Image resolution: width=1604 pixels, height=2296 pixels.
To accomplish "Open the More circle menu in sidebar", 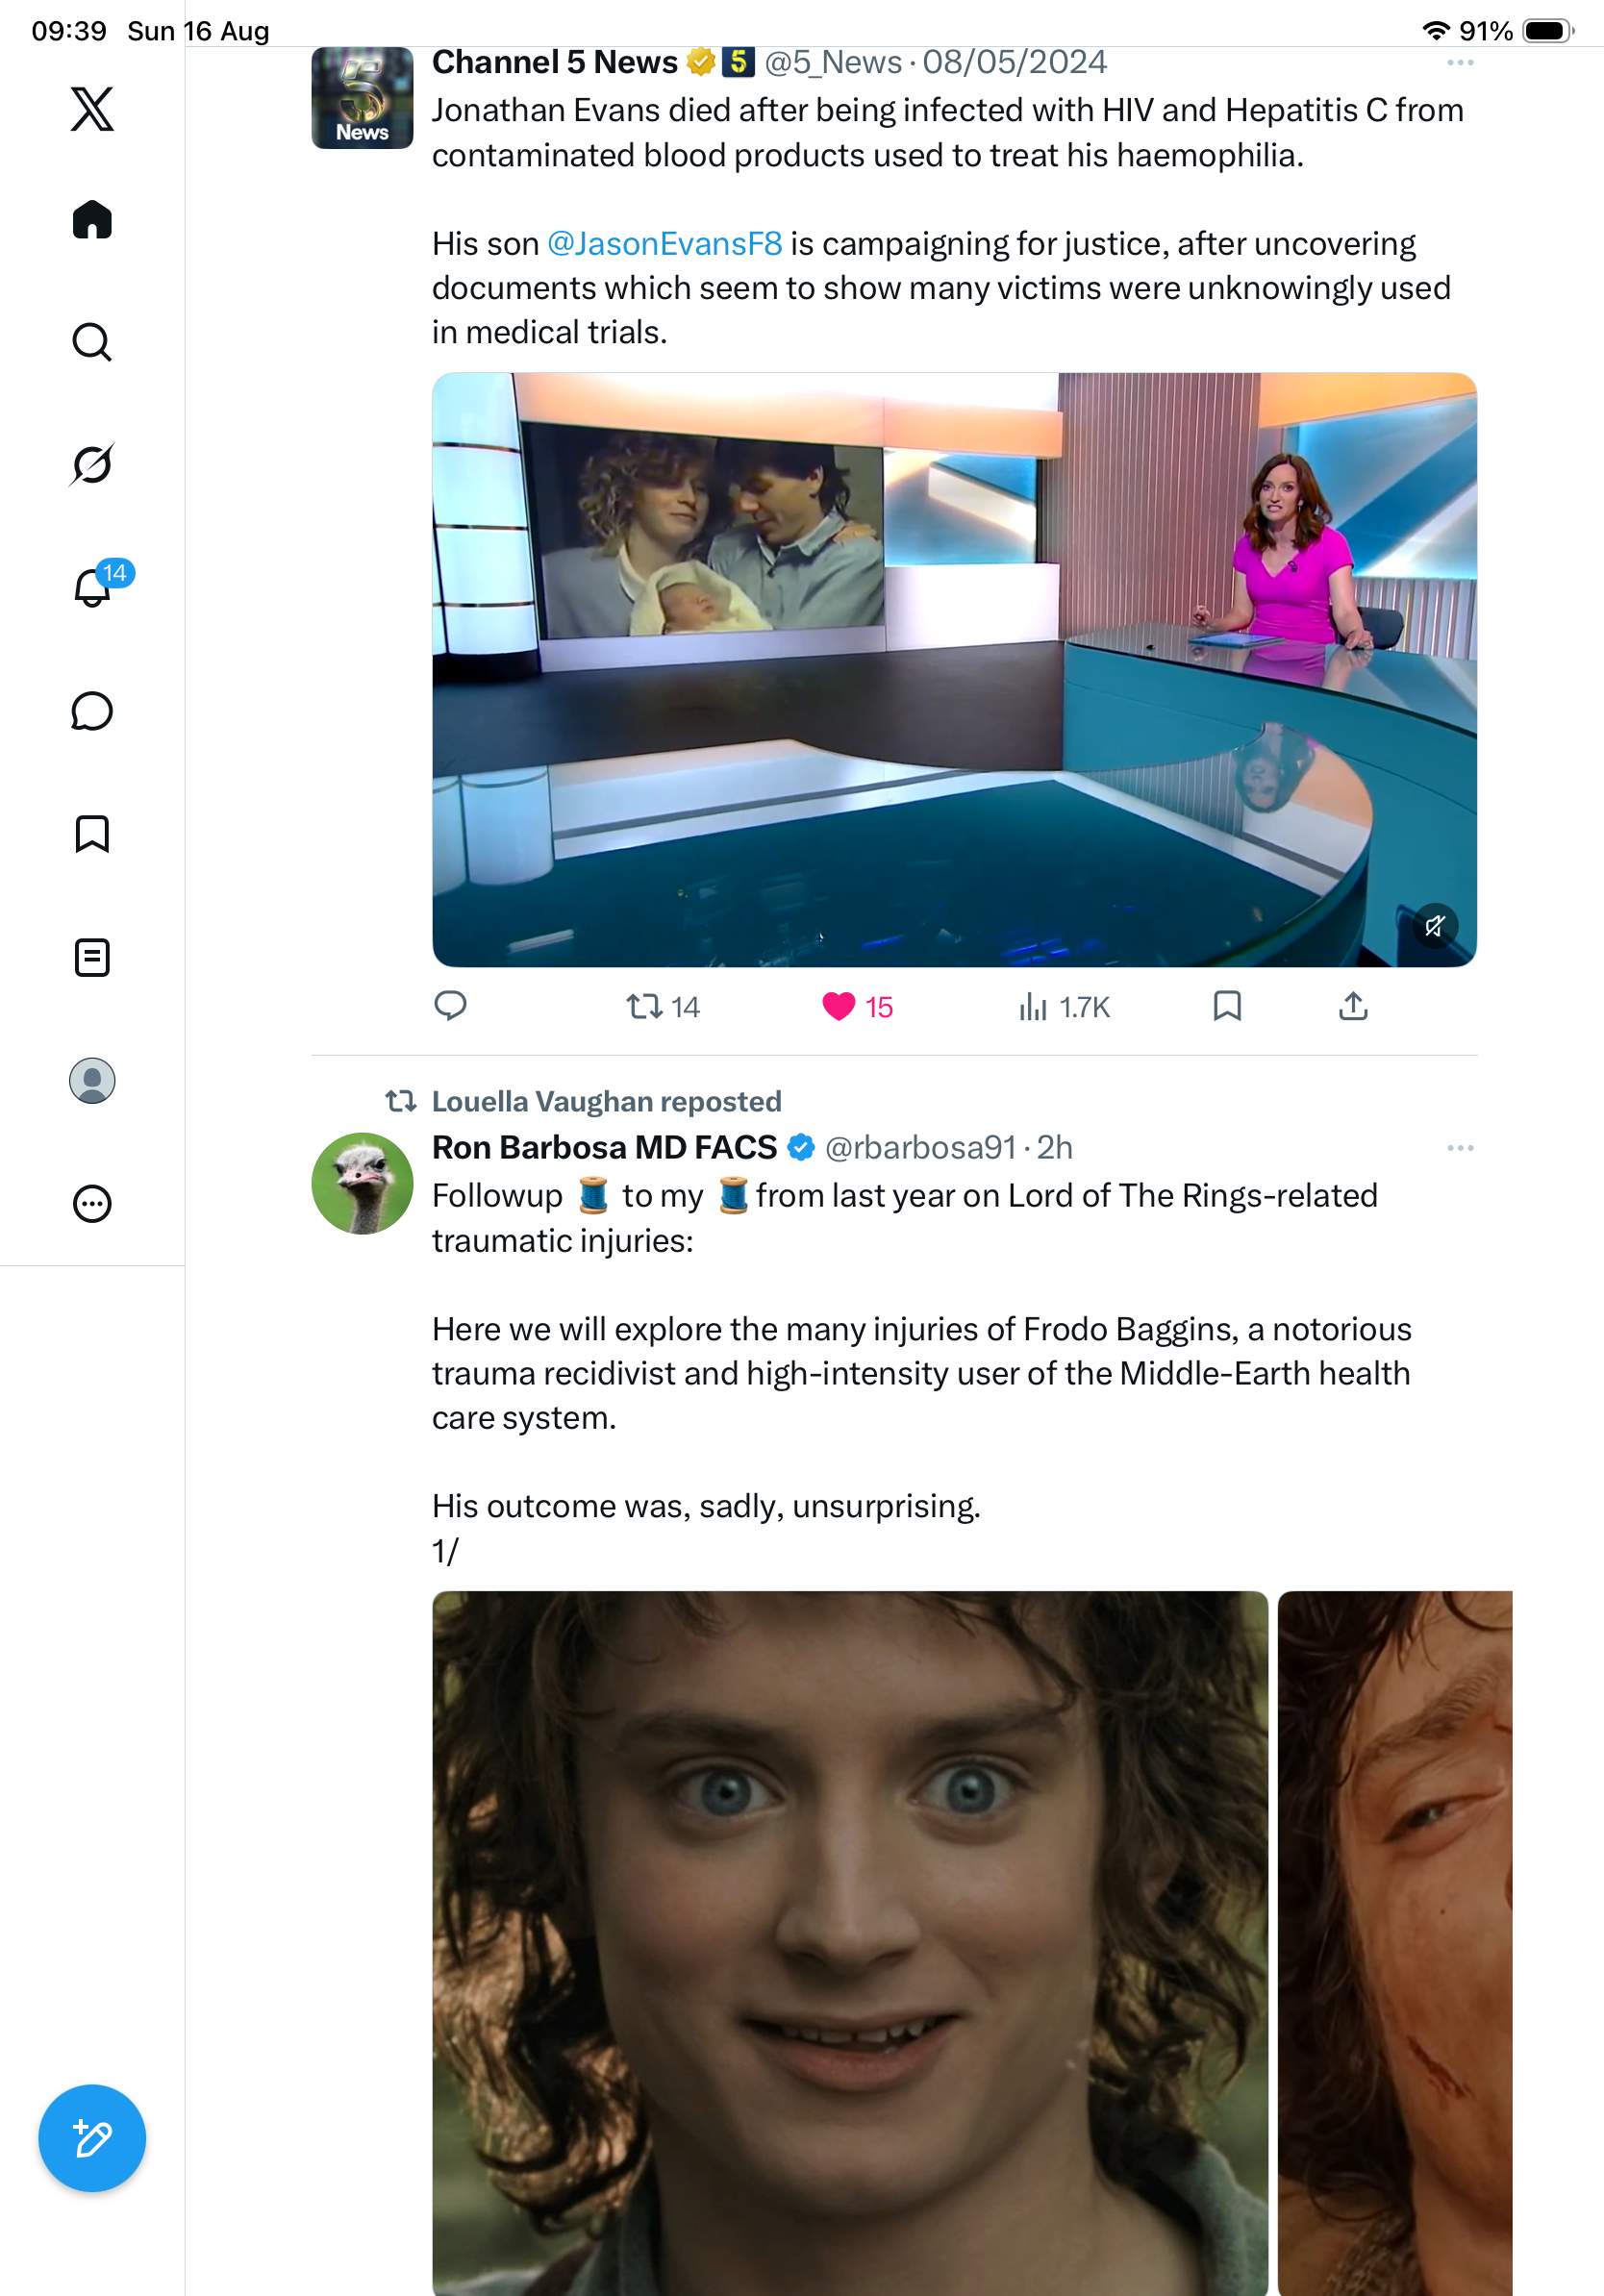I will tap(92, 1204).
